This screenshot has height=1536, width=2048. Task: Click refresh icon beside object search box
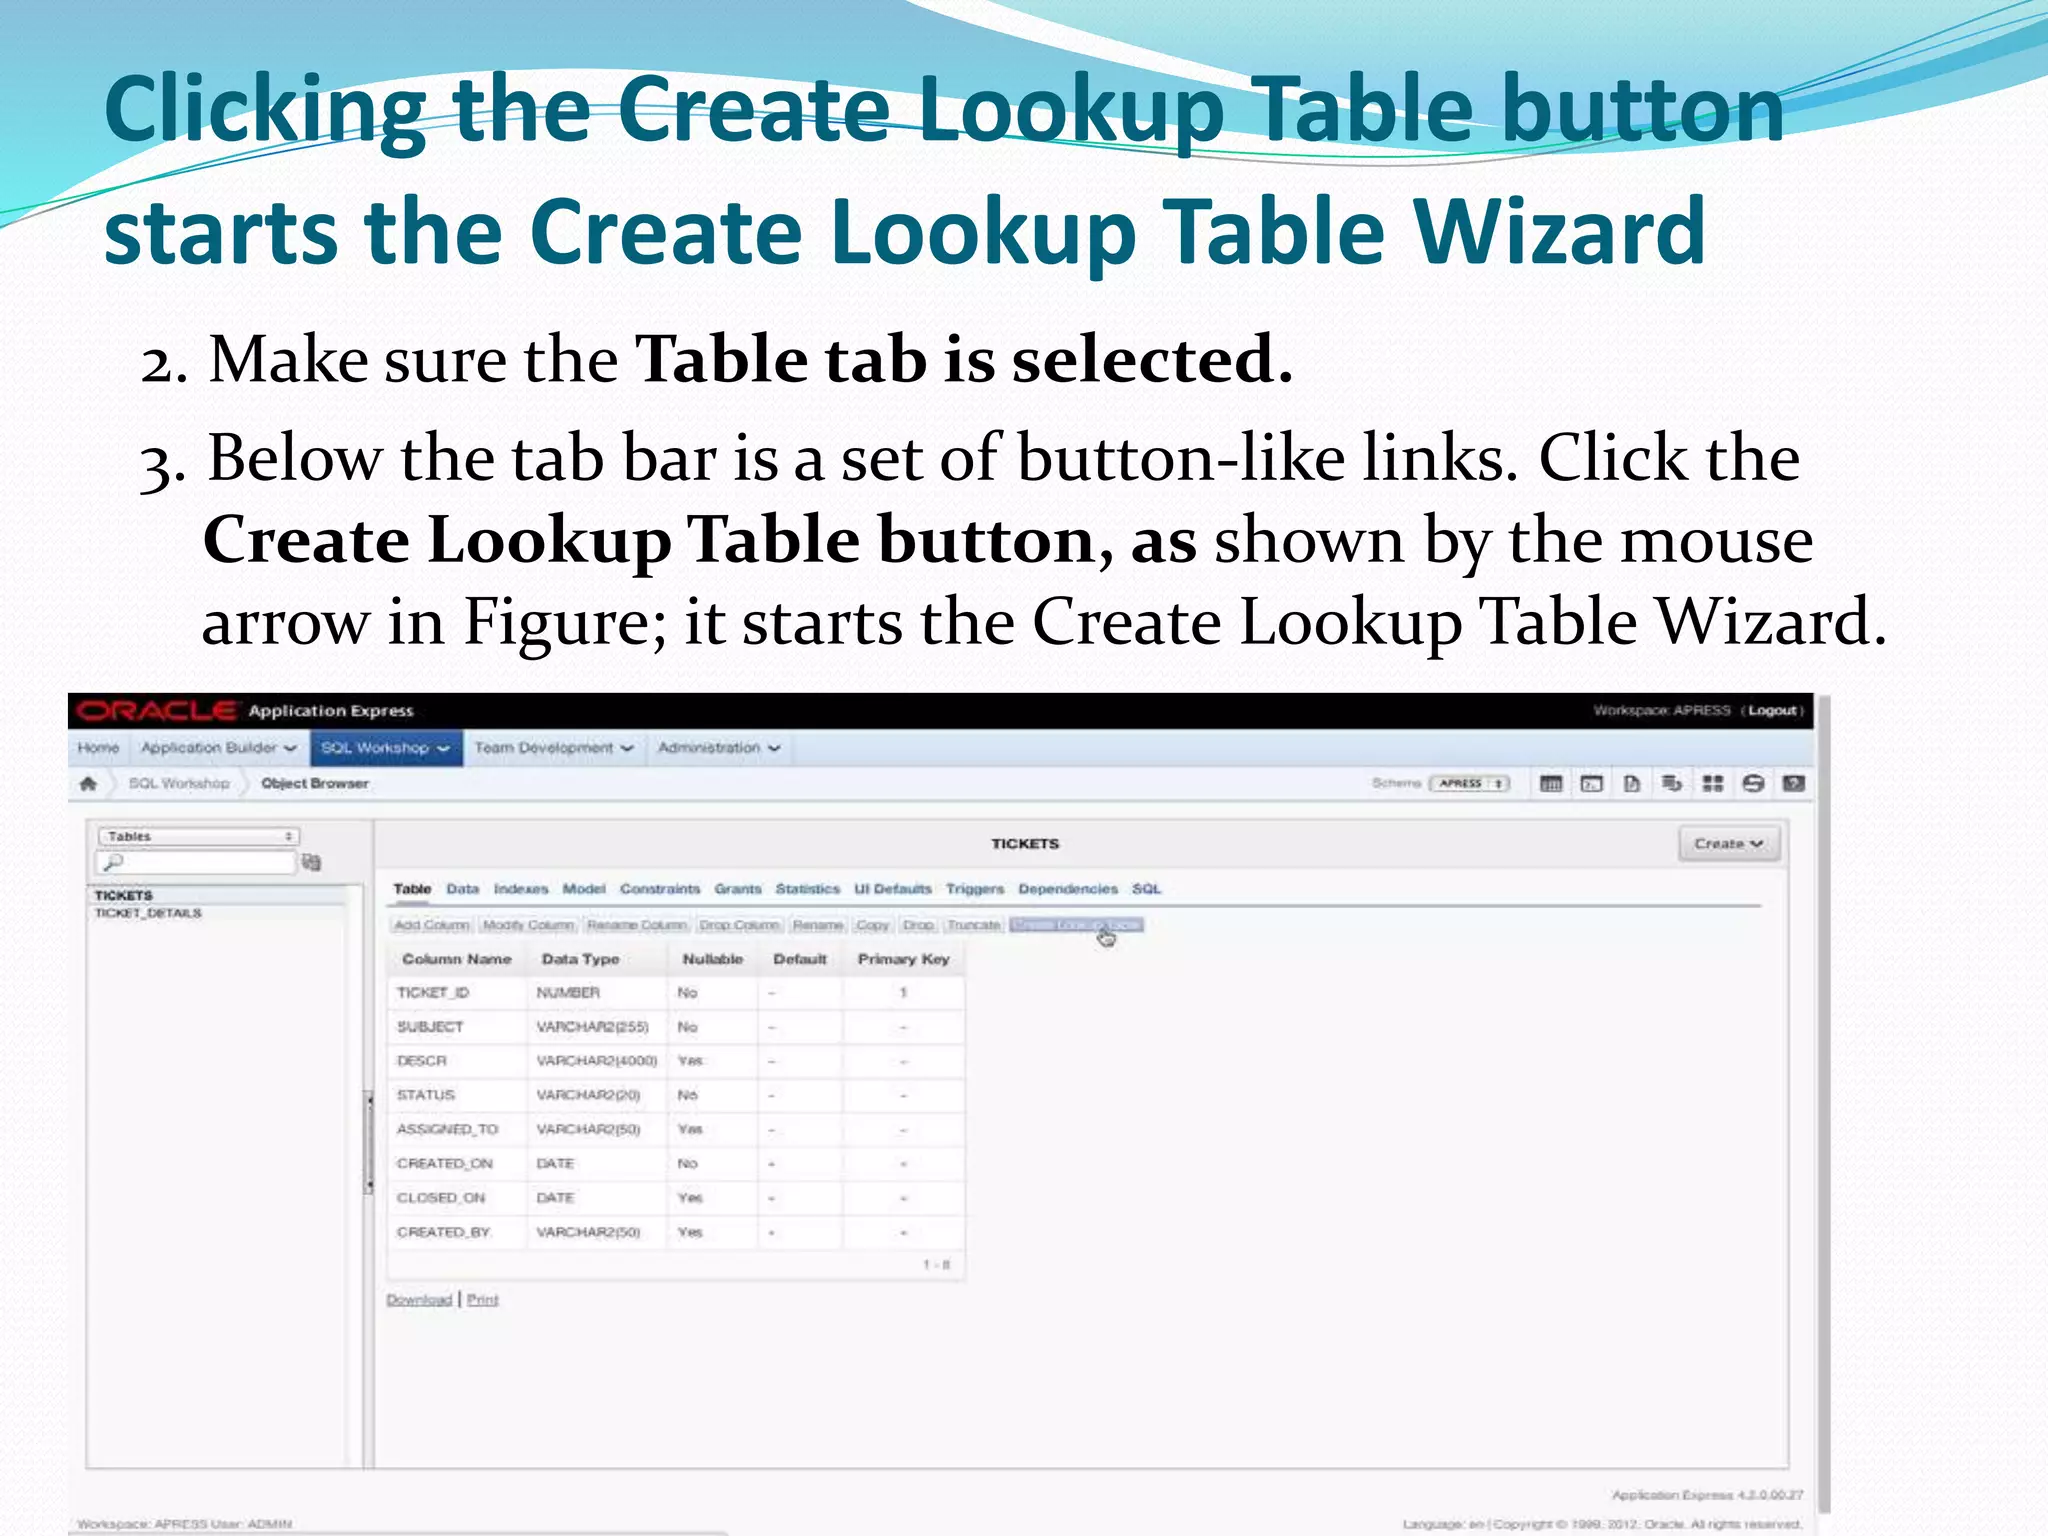312,862
